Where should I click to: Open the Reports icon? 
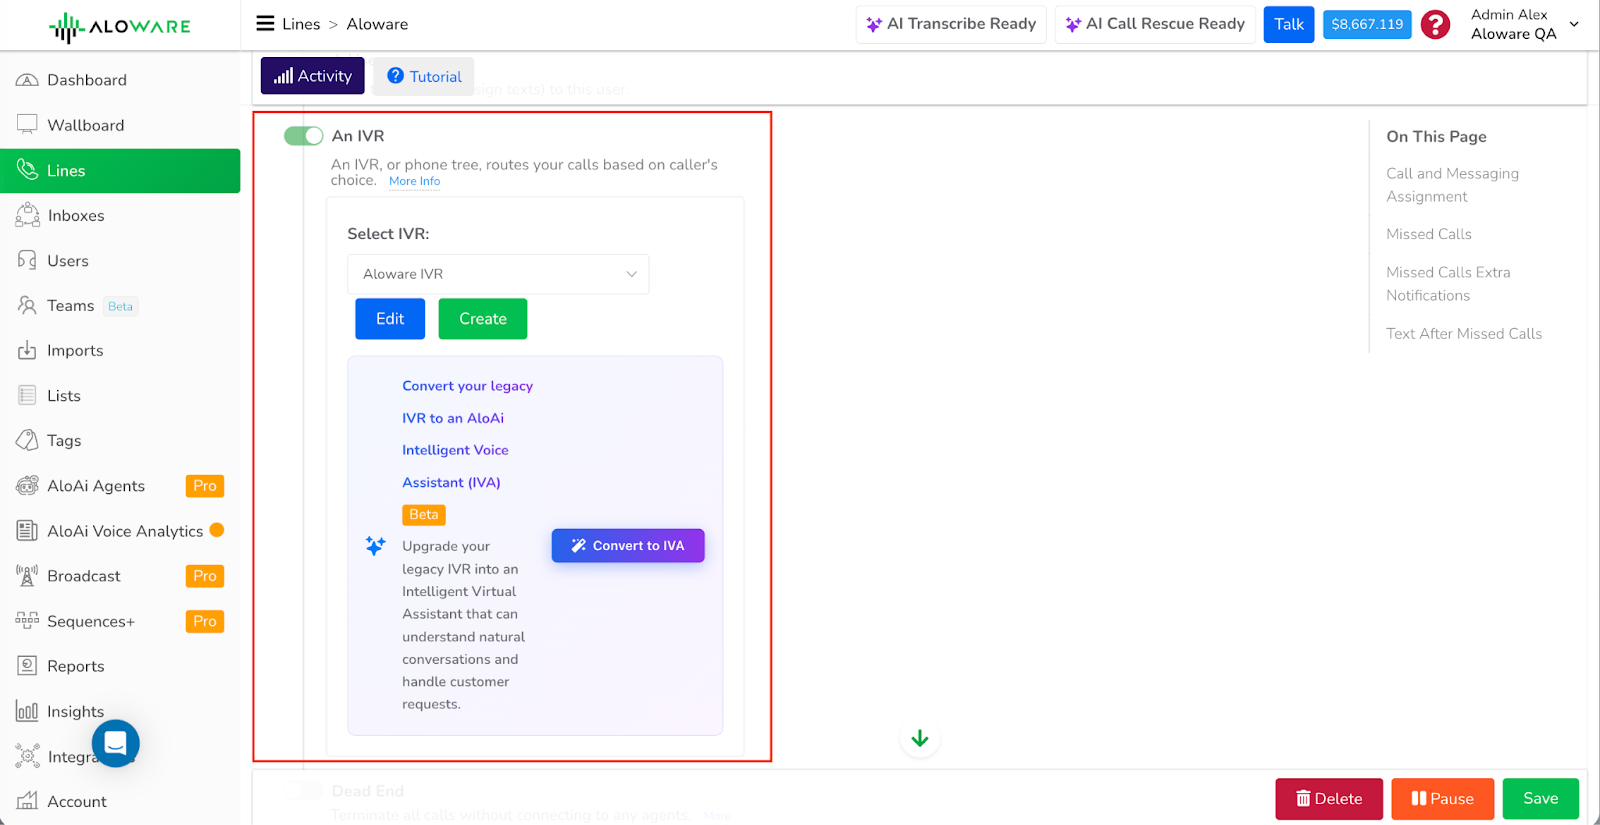coord(27,666)
